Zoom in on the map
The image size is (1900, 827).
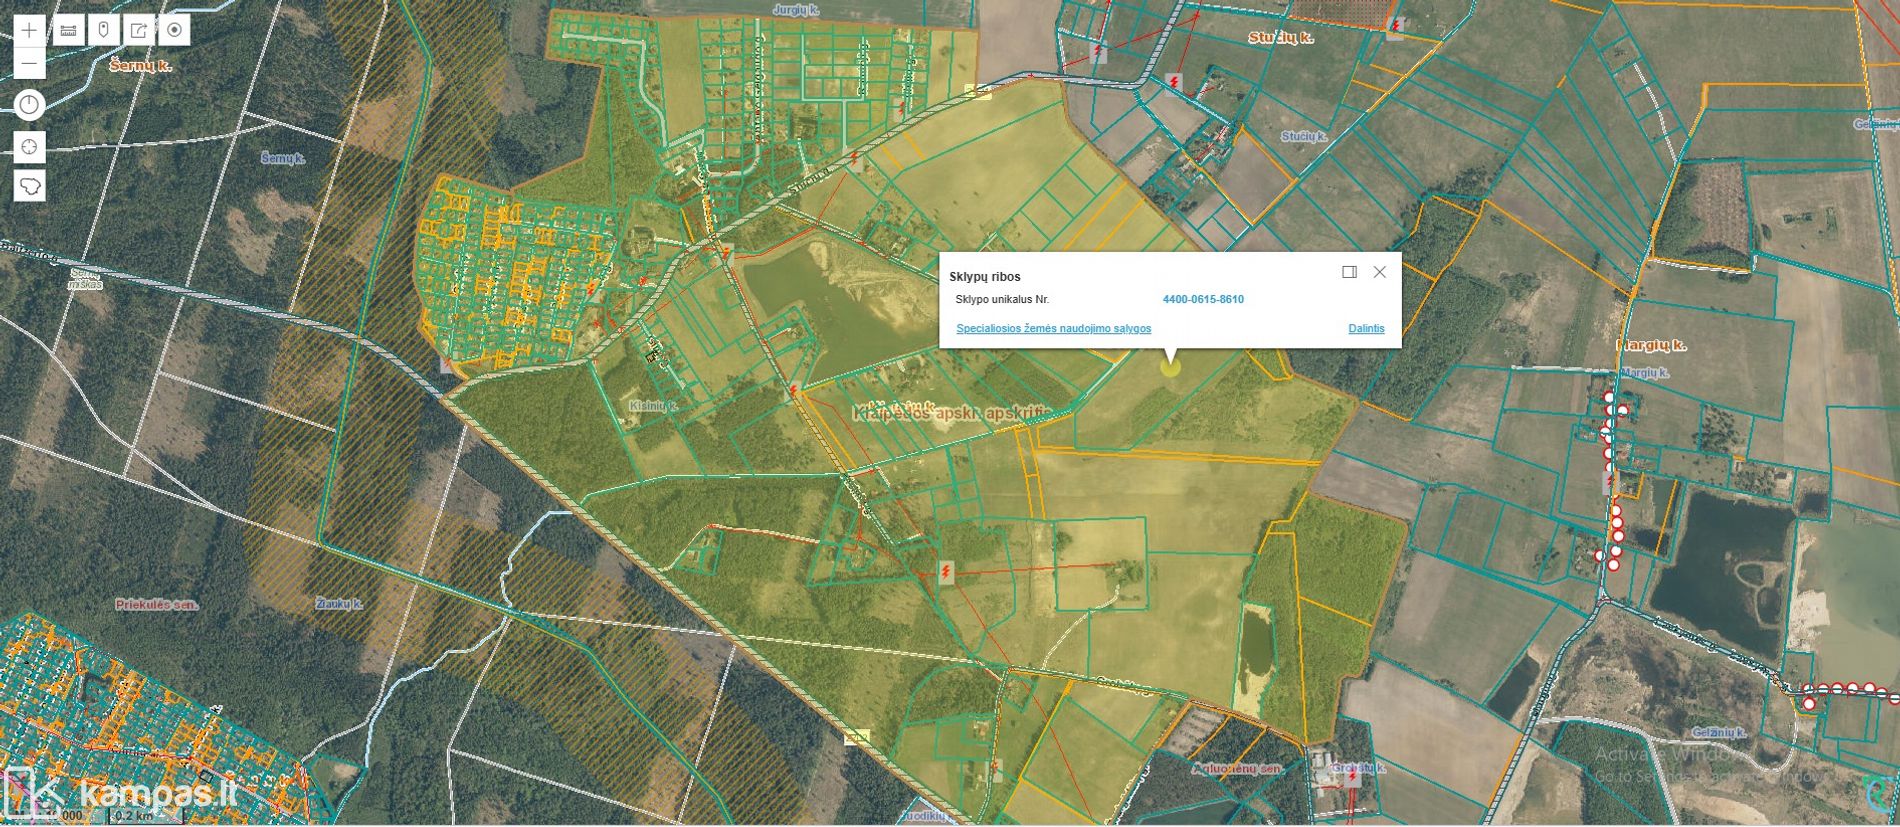pos(29,30)
